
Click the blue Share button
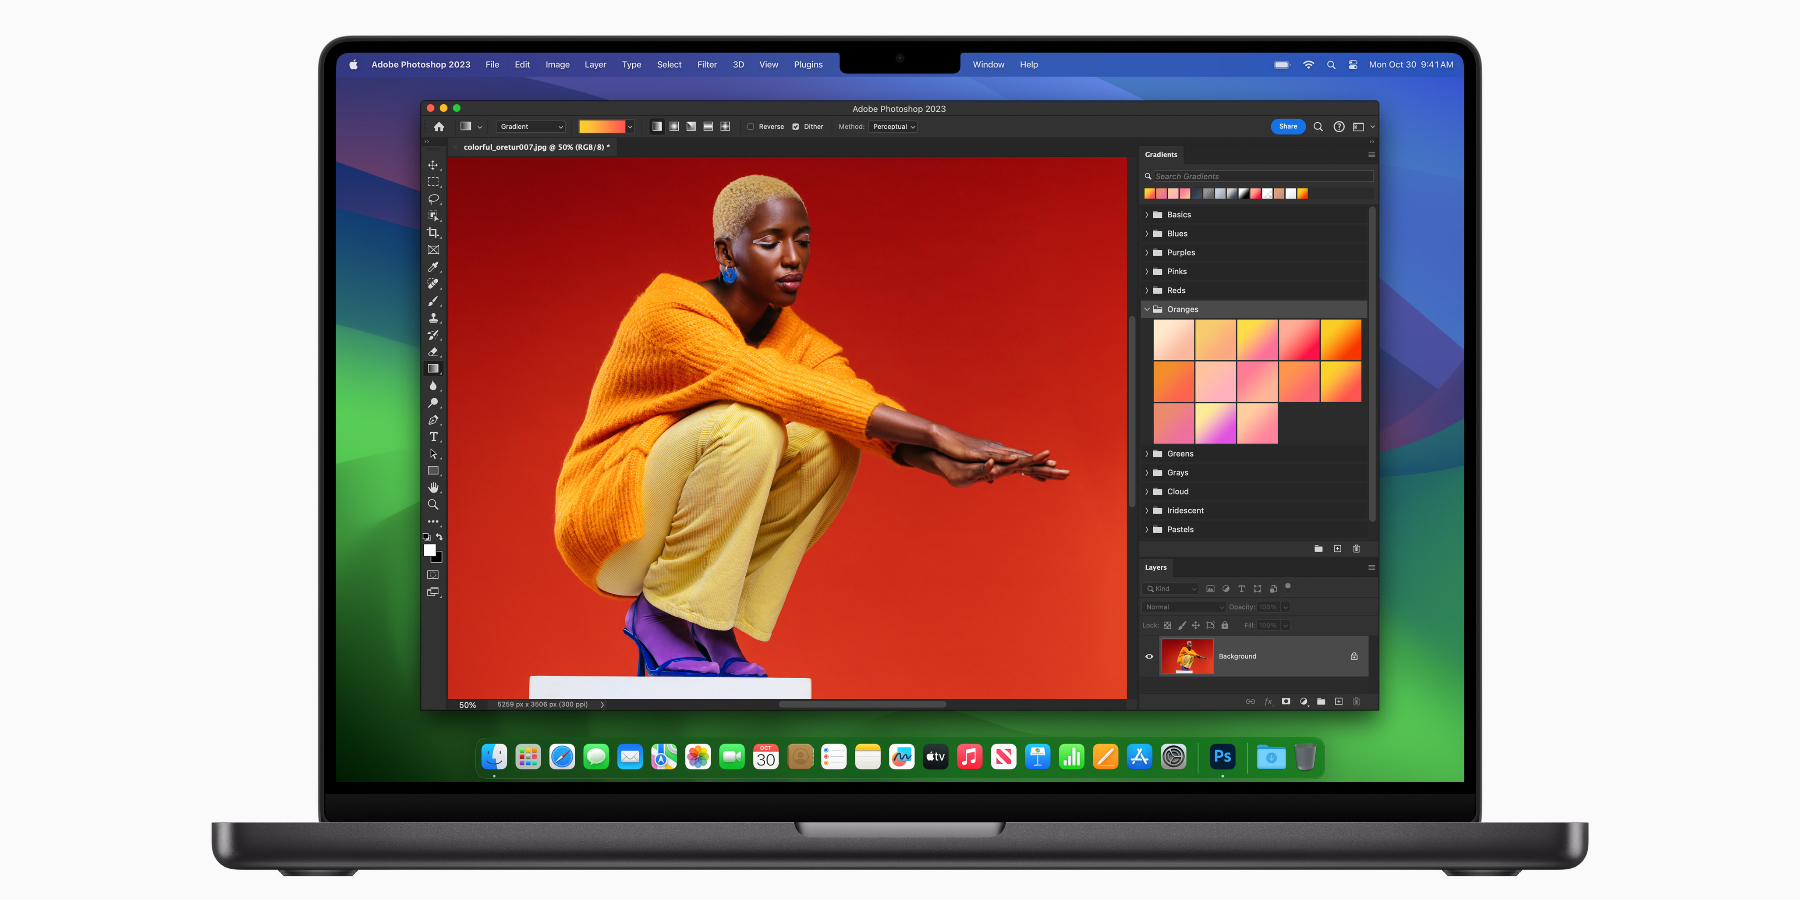1288,127
